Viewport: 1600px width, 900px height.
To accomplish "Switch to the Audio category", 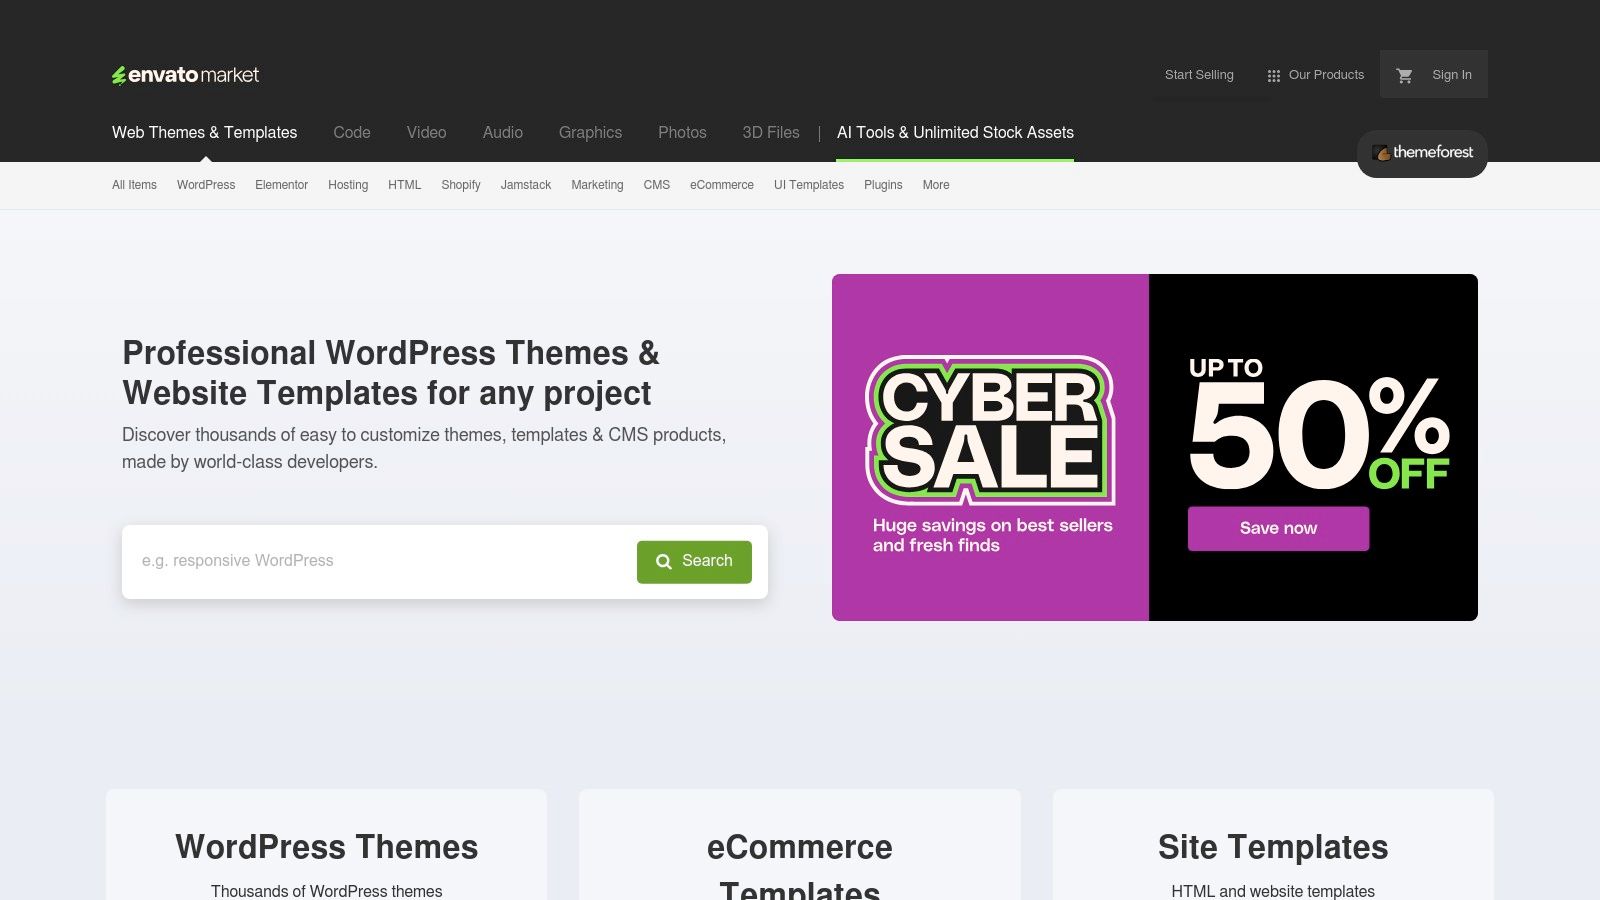I will (503, 132).
